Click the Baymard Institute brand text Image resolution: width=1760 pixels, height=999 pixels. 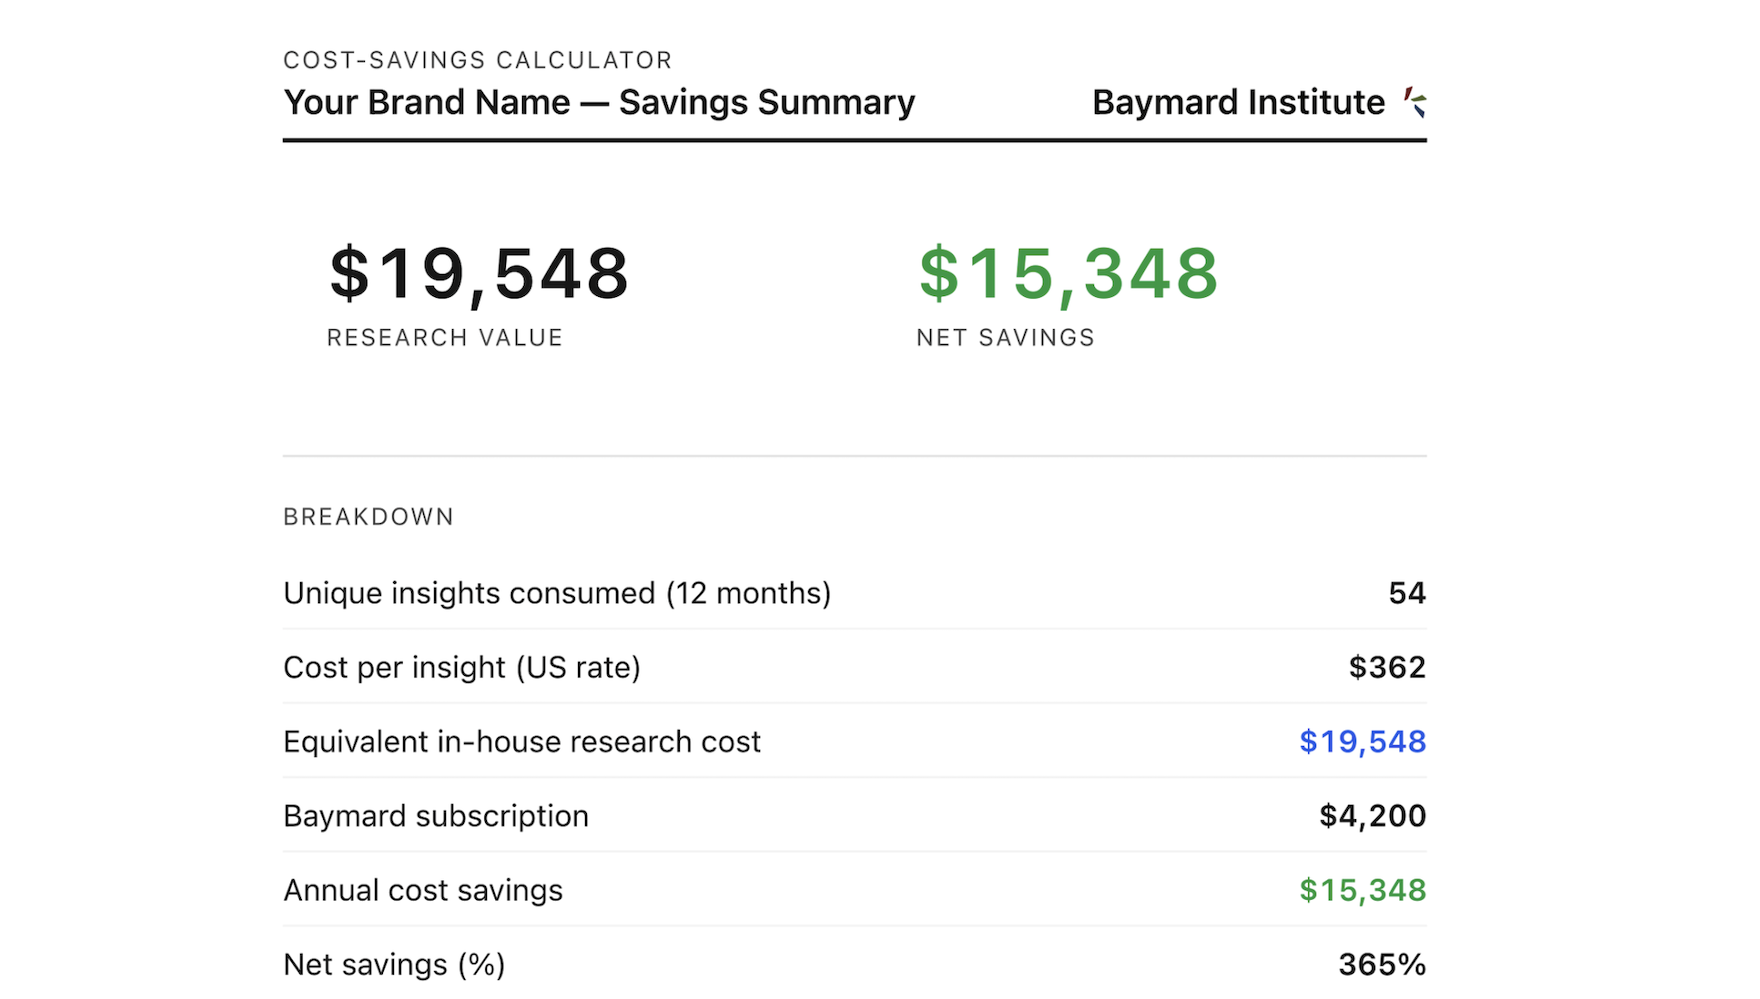(x=1238, y=102)
